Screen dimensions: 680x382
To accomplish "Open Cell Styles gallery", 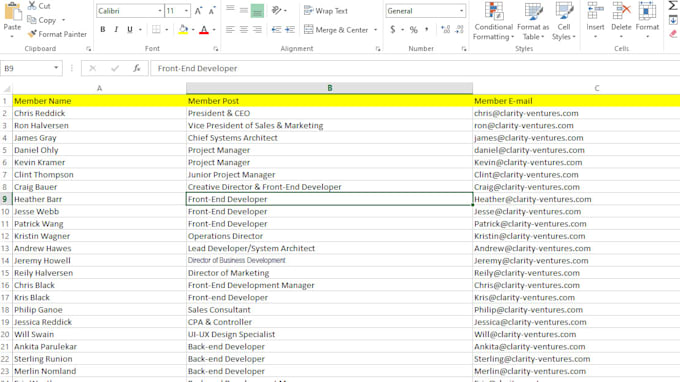I will [x=564, y=21].
